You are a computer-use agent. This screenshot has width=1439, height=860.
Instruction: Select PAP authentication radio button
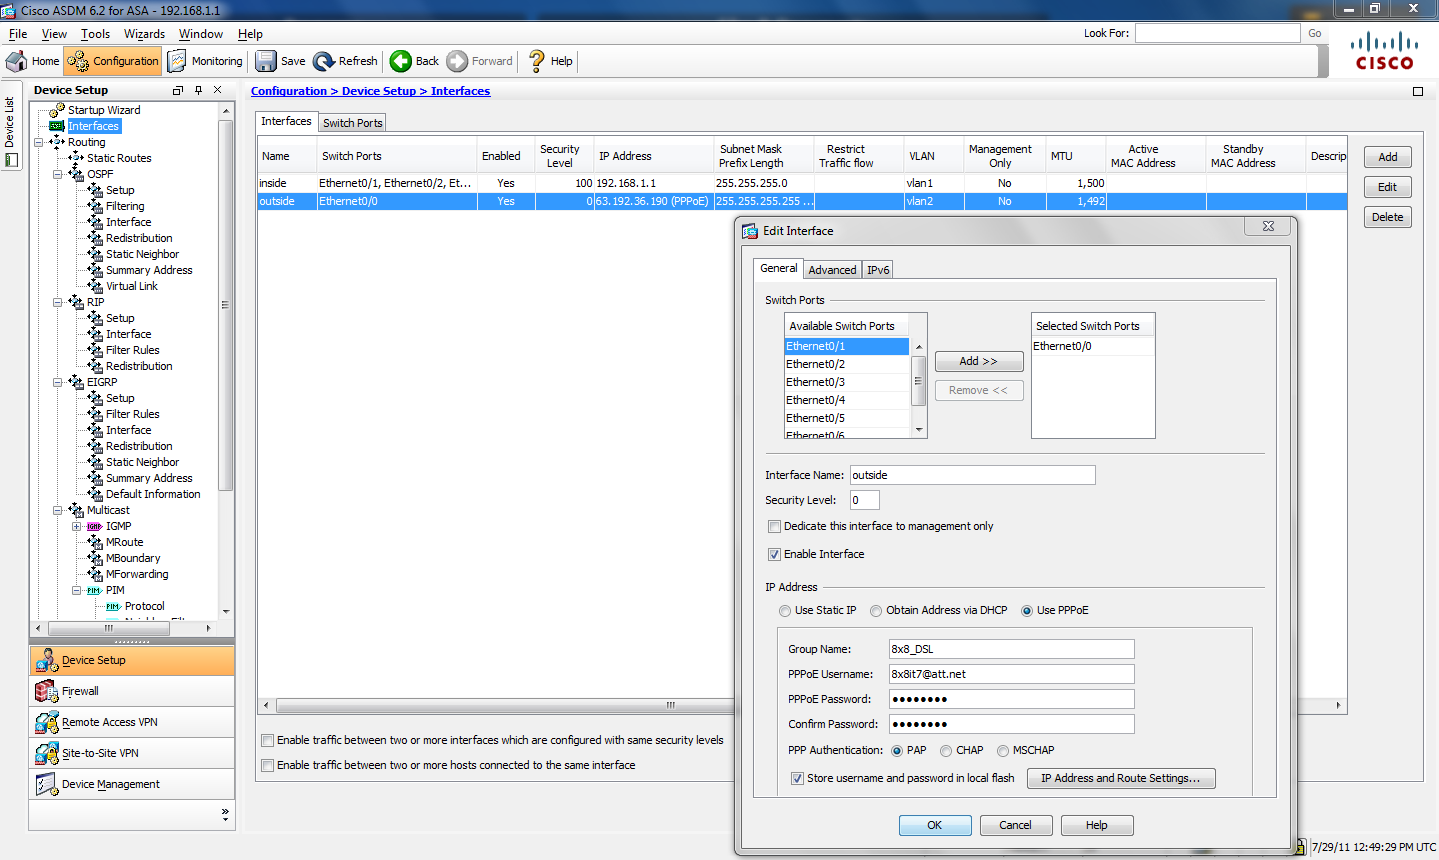click(897, 751)
